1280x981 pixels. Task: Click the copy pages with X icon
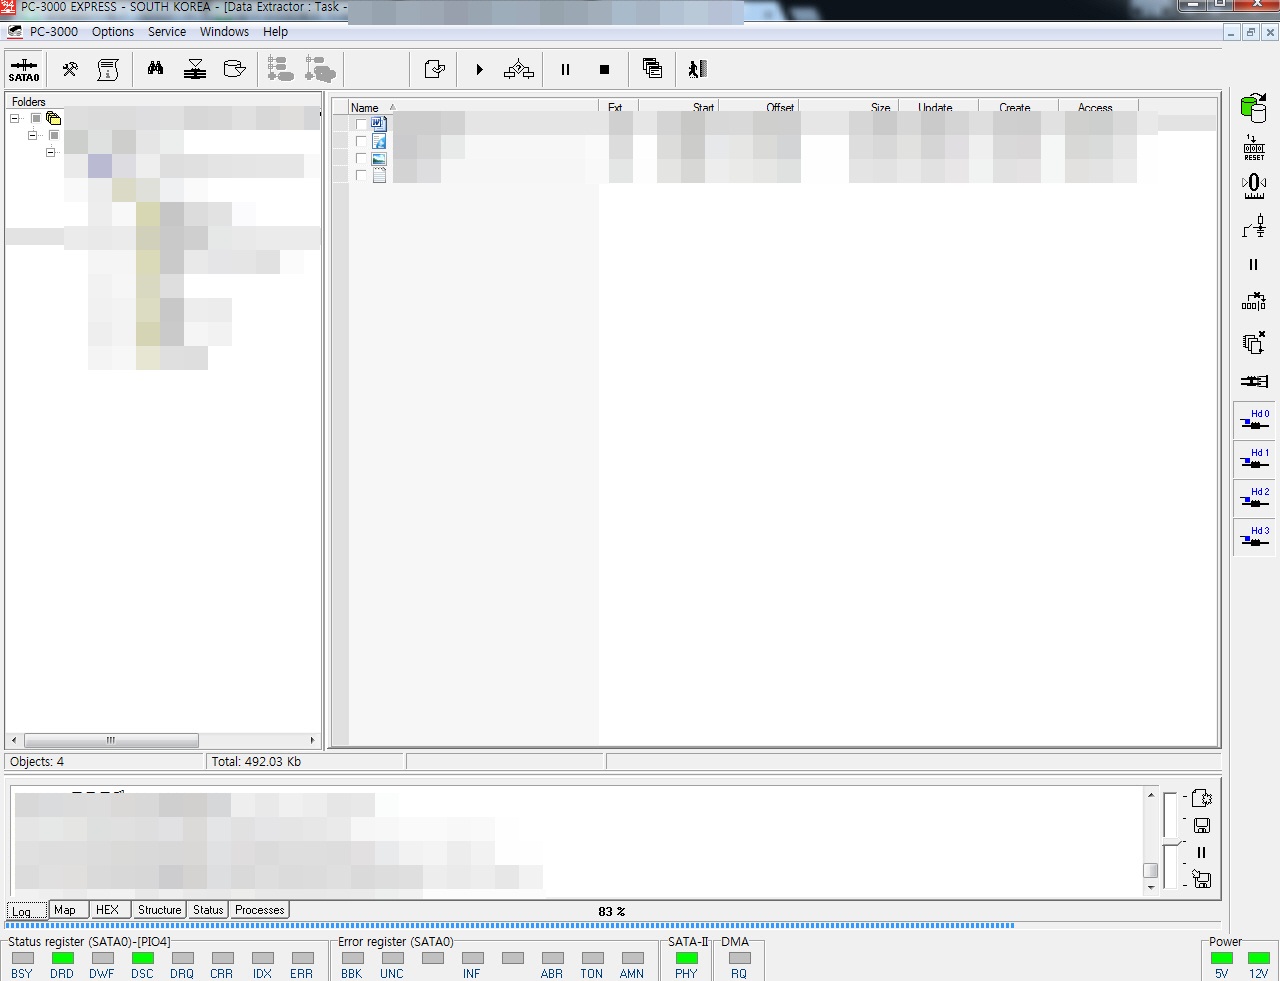coord(1254,342)
